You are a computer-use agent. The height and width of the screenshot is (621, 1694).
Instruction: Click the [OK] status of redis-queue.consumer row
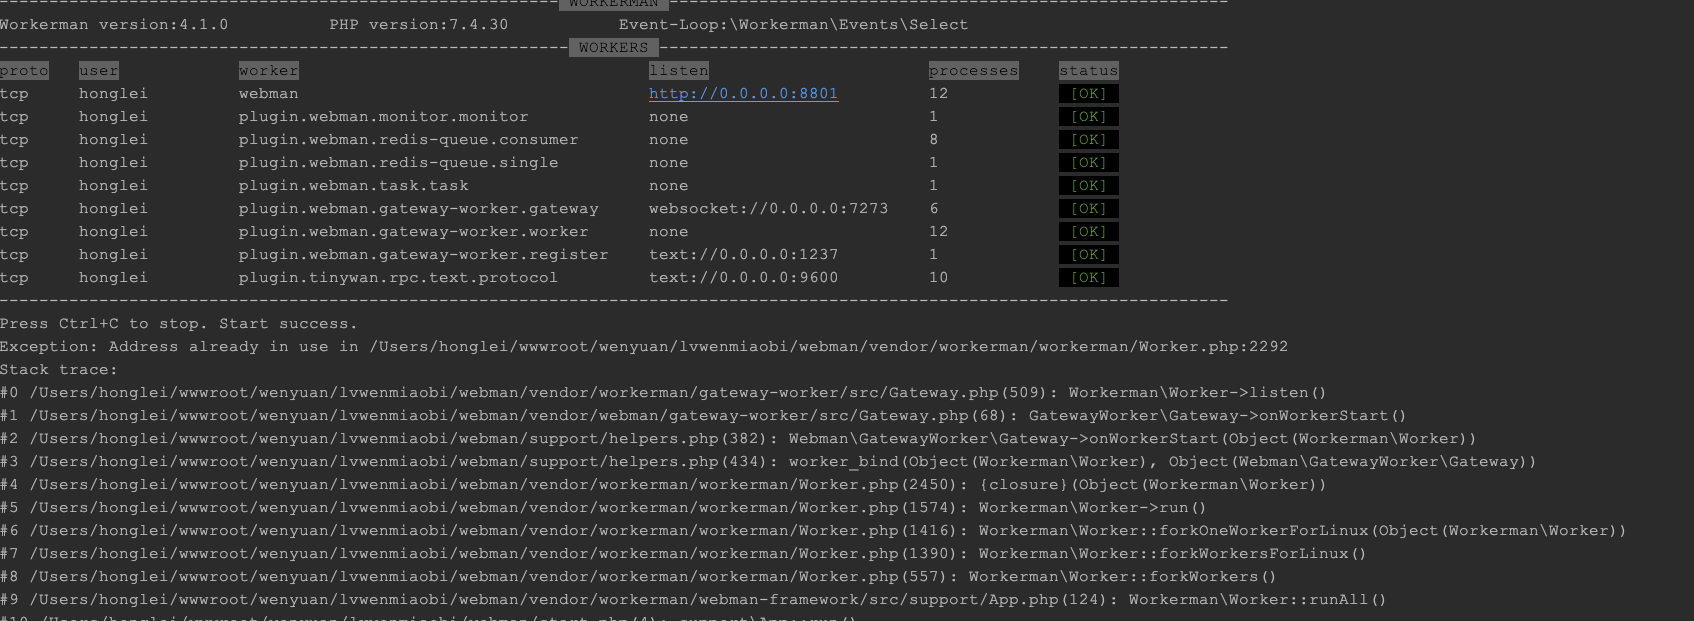pos(1088,140)
